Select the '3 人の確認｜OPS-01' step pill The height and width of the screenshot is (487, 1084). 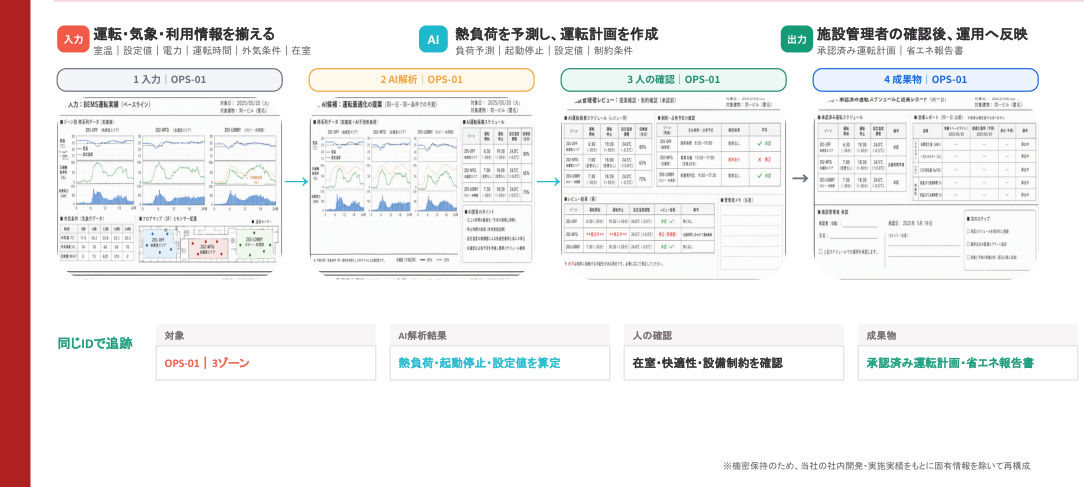(x=673, y=80)
